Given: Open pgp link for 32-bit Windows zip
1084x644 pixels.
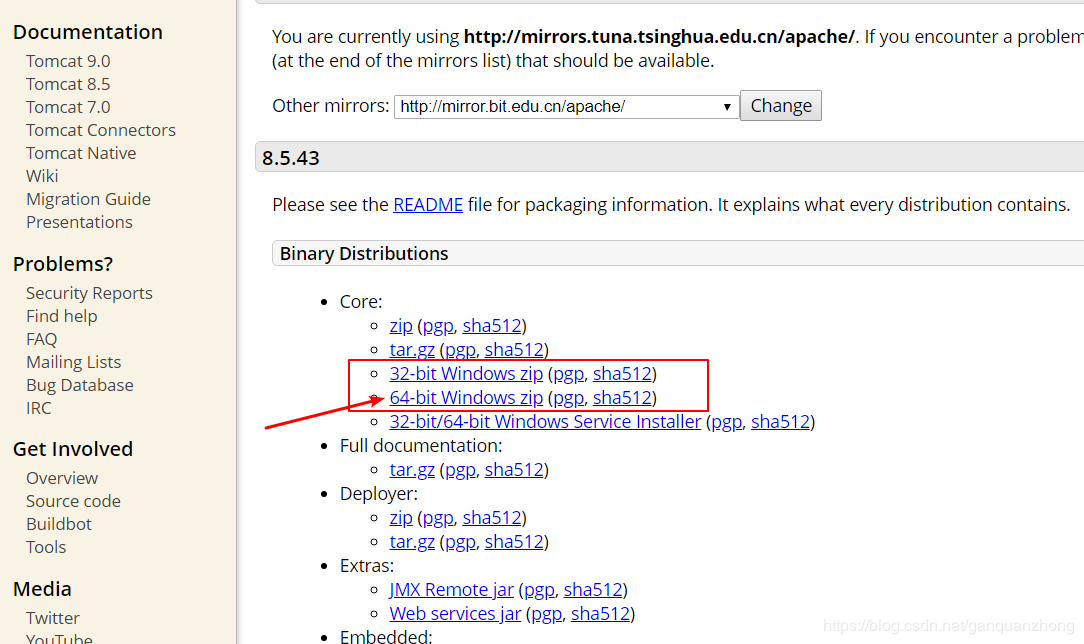Looking at the screenshot, I should (x=568, y=374).
